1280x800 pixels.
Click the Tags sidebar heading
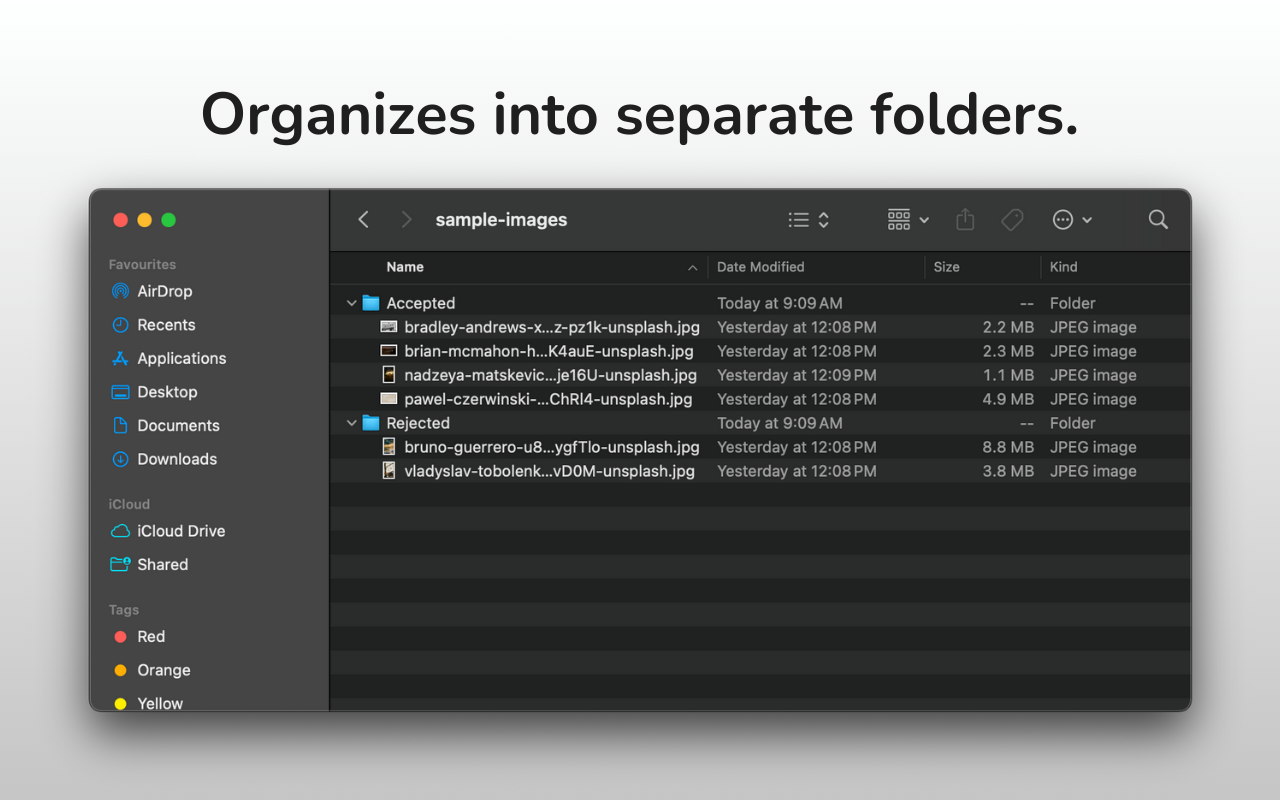point(124,610)
